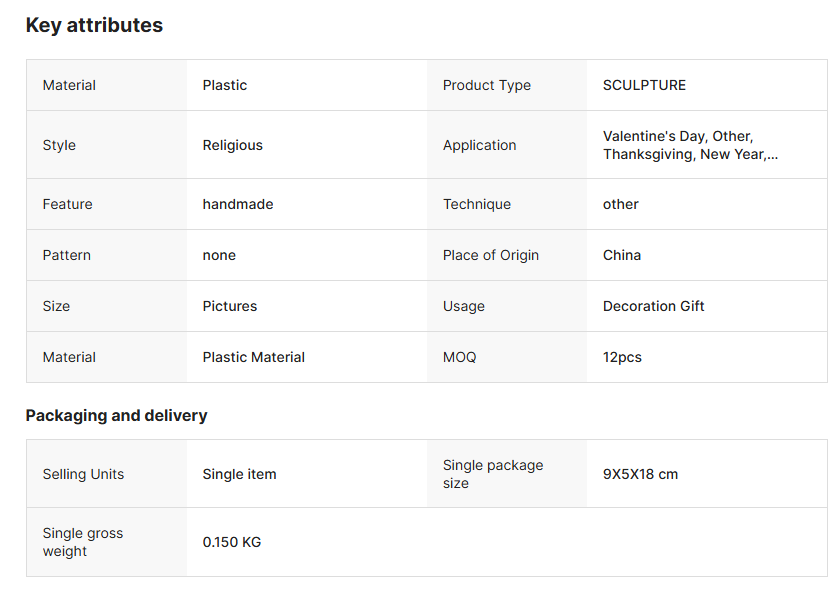836x589 pixels.
Task: Select the Pattern value 'none'
Action: 219,255
